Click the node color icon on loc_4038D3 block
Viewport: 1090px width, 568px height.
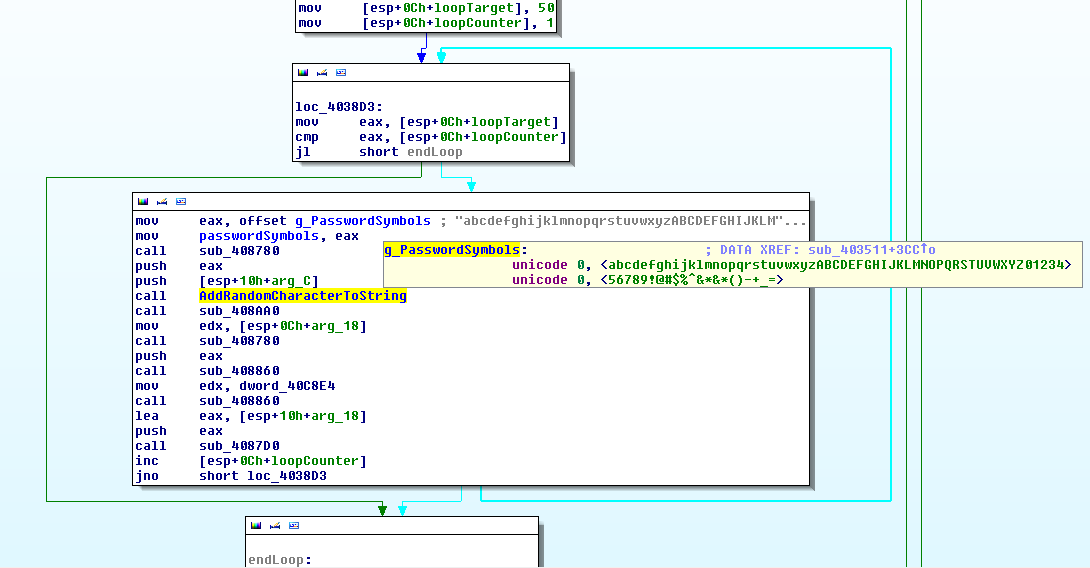[x=302, y=72]
